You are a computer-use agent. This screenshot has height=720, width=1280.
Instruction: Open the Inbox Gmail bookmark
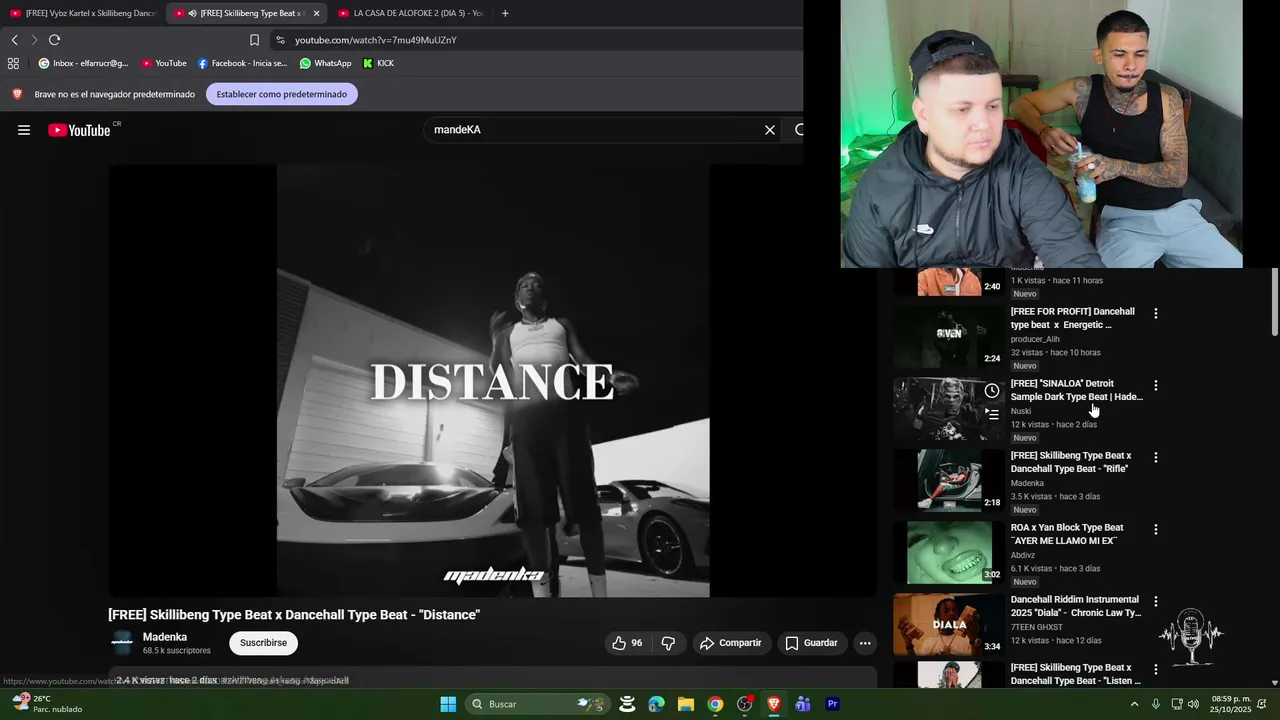click(83, 63)
